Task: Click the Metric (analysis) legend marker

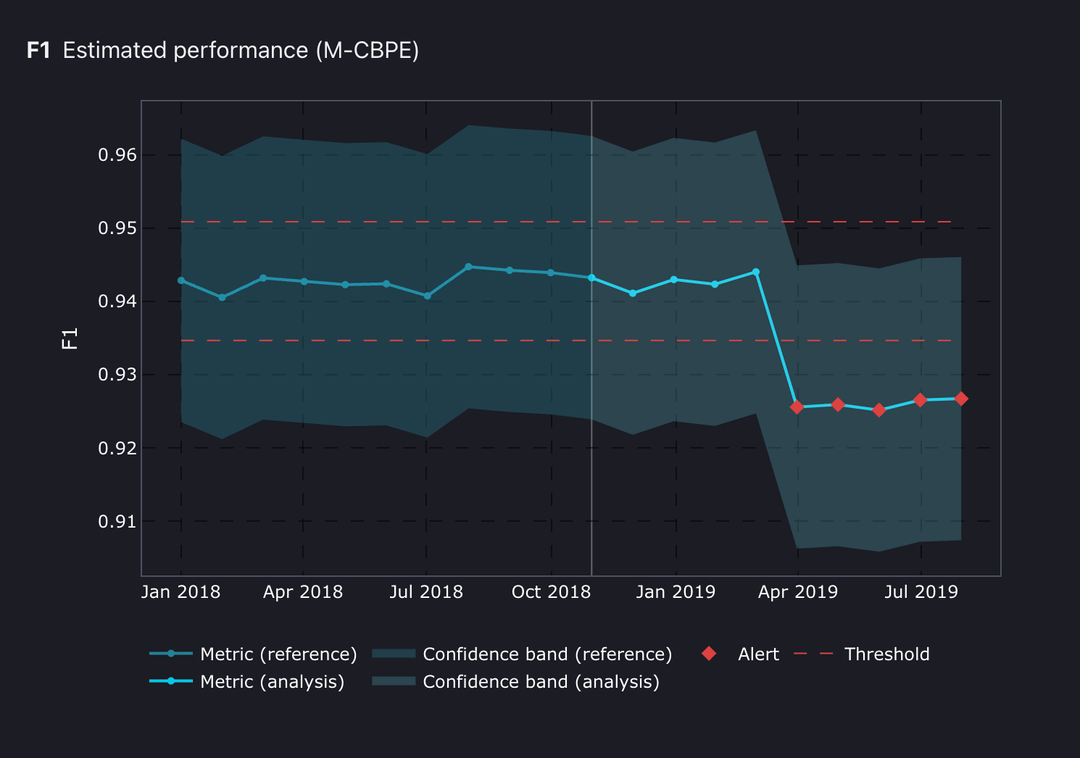Action: click(x=170, y=682)
